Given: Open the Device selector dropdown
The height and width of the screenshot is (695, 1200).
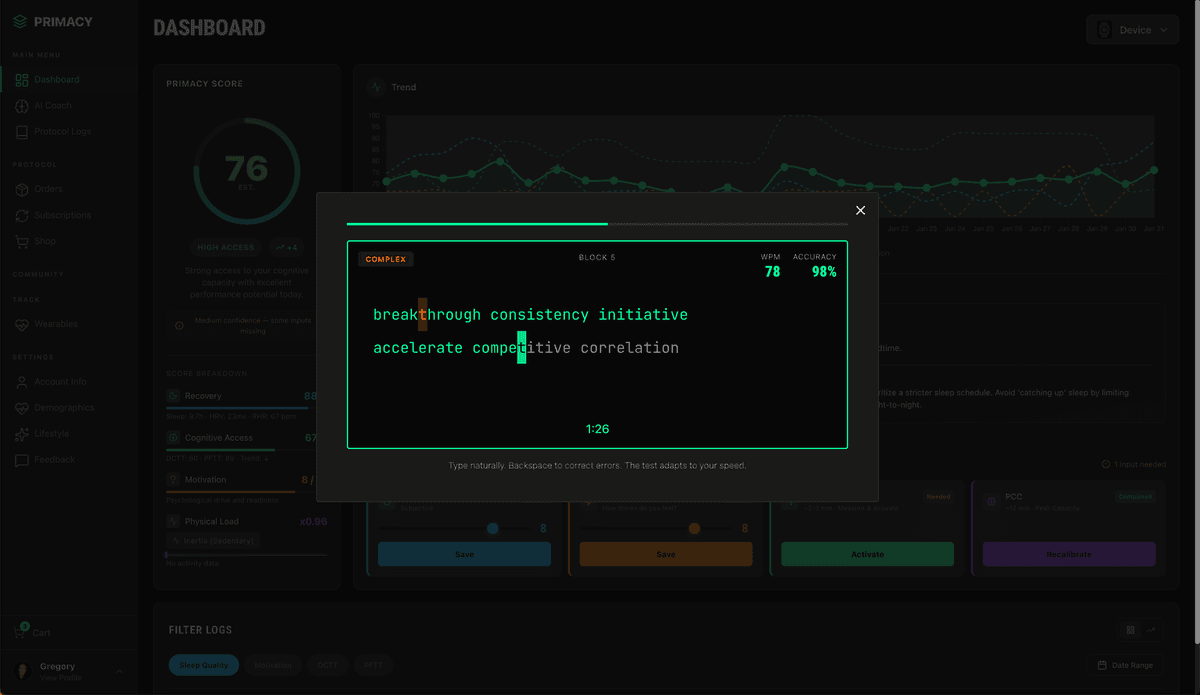Looking at the screenshot, I should click(1131, 29).
